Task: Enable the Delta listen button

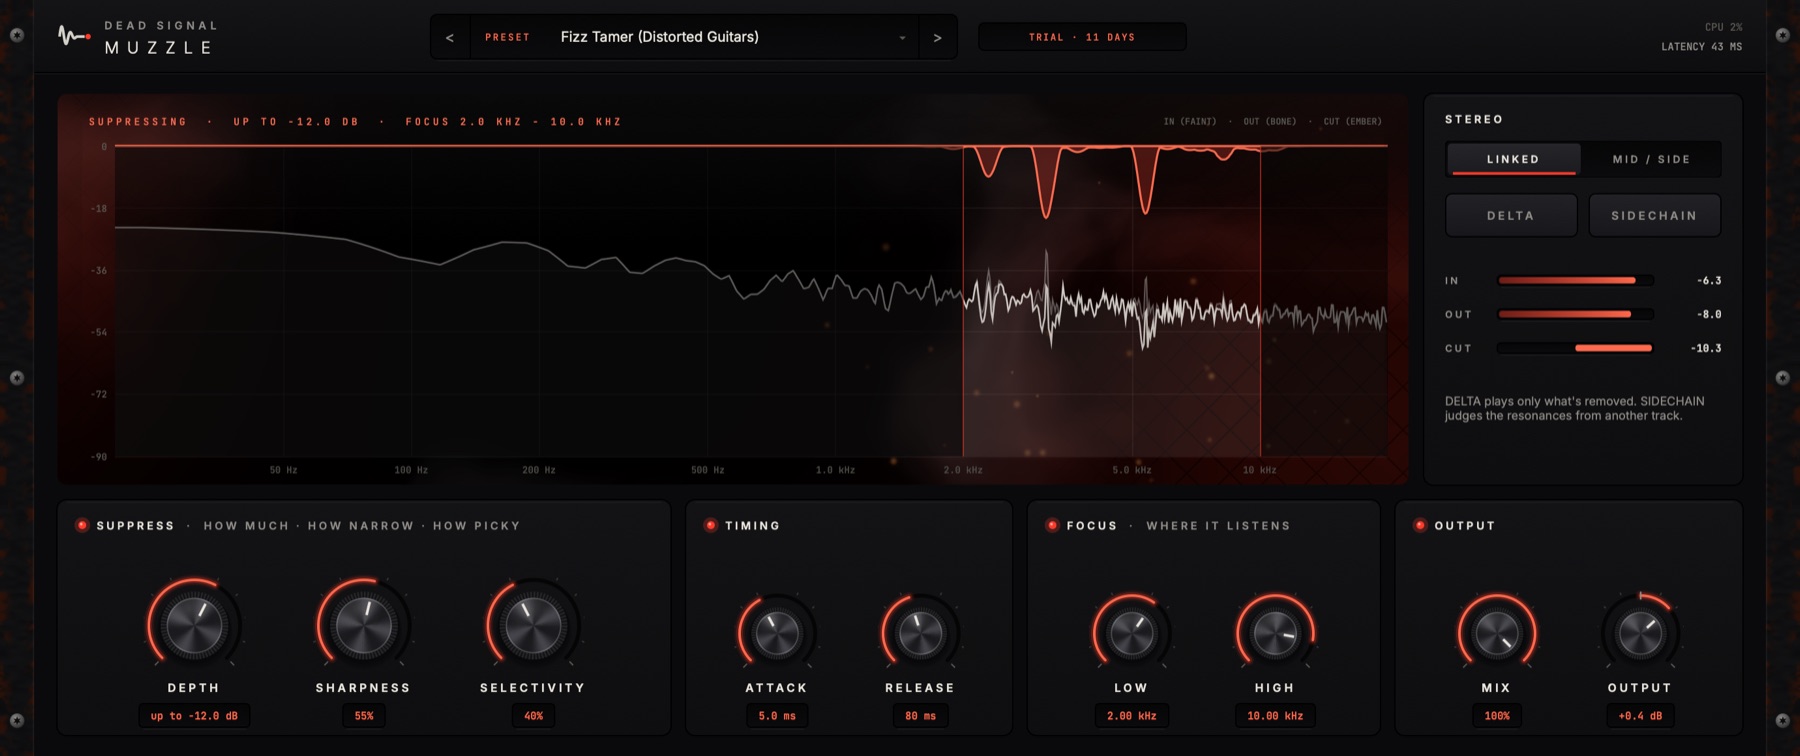Action: (1511, 215)
